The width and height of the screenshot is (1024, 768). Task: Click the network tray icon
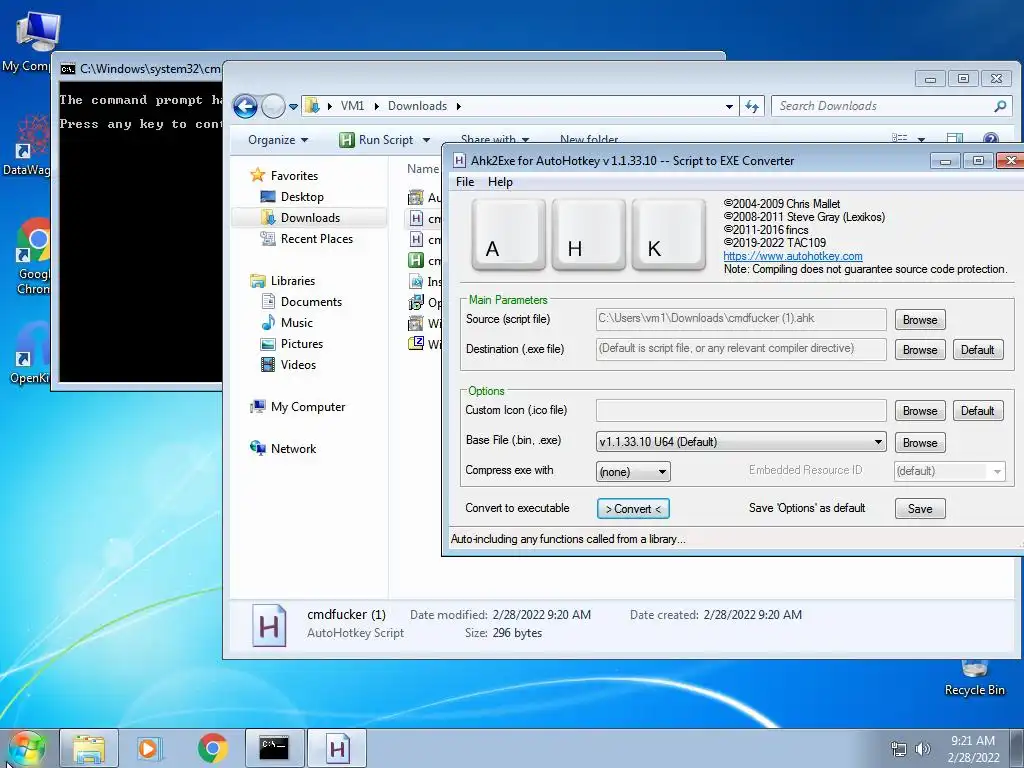(x=899, y=748)
